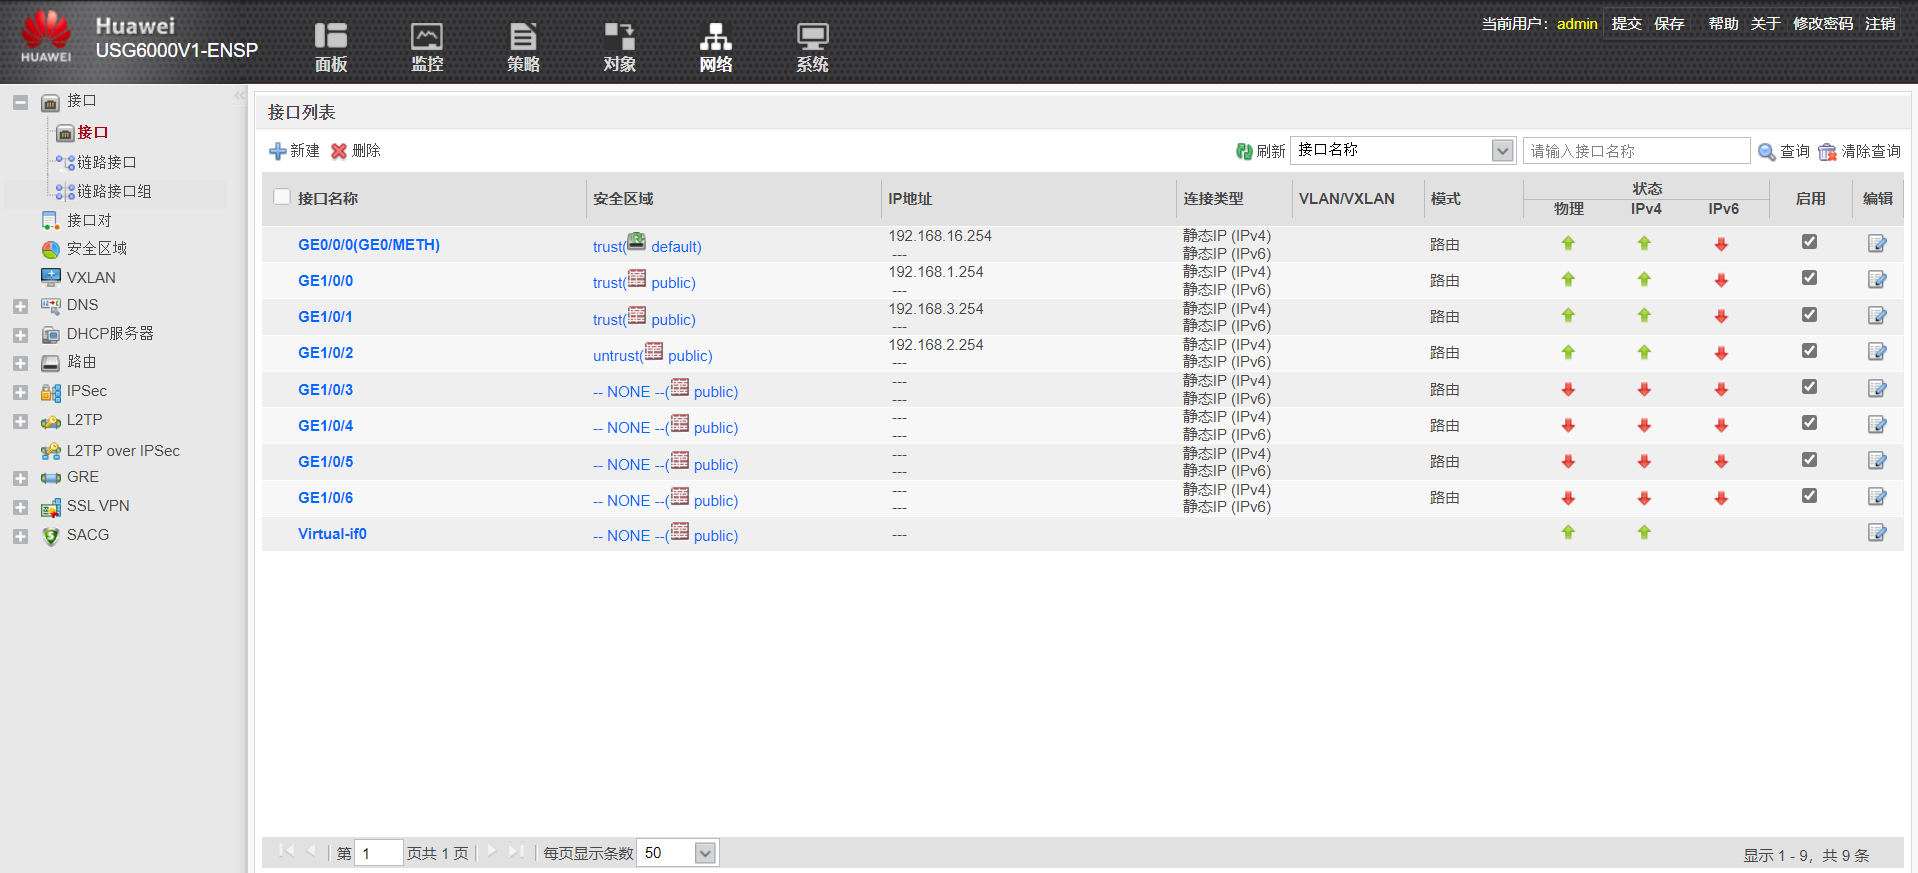Expand the SSL VPN tree node
Screen dimensions: 1918x873
click(x=20, y=507)
